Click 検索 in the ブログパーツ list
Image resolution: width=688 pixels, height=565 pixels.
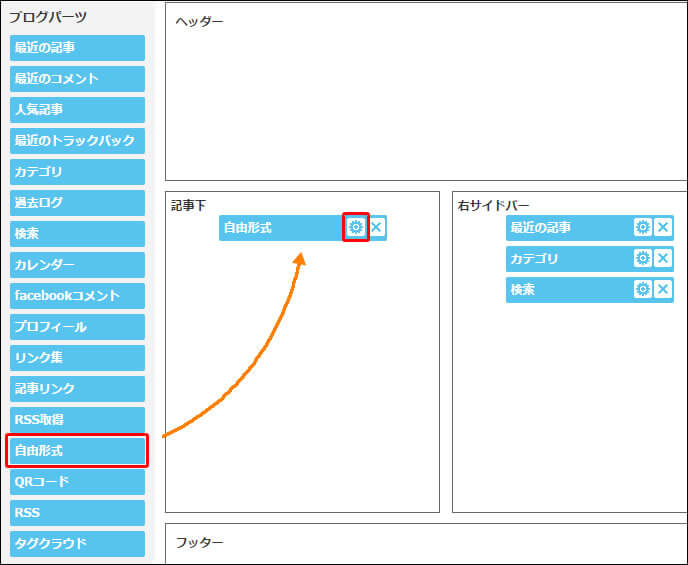(77, 234)
